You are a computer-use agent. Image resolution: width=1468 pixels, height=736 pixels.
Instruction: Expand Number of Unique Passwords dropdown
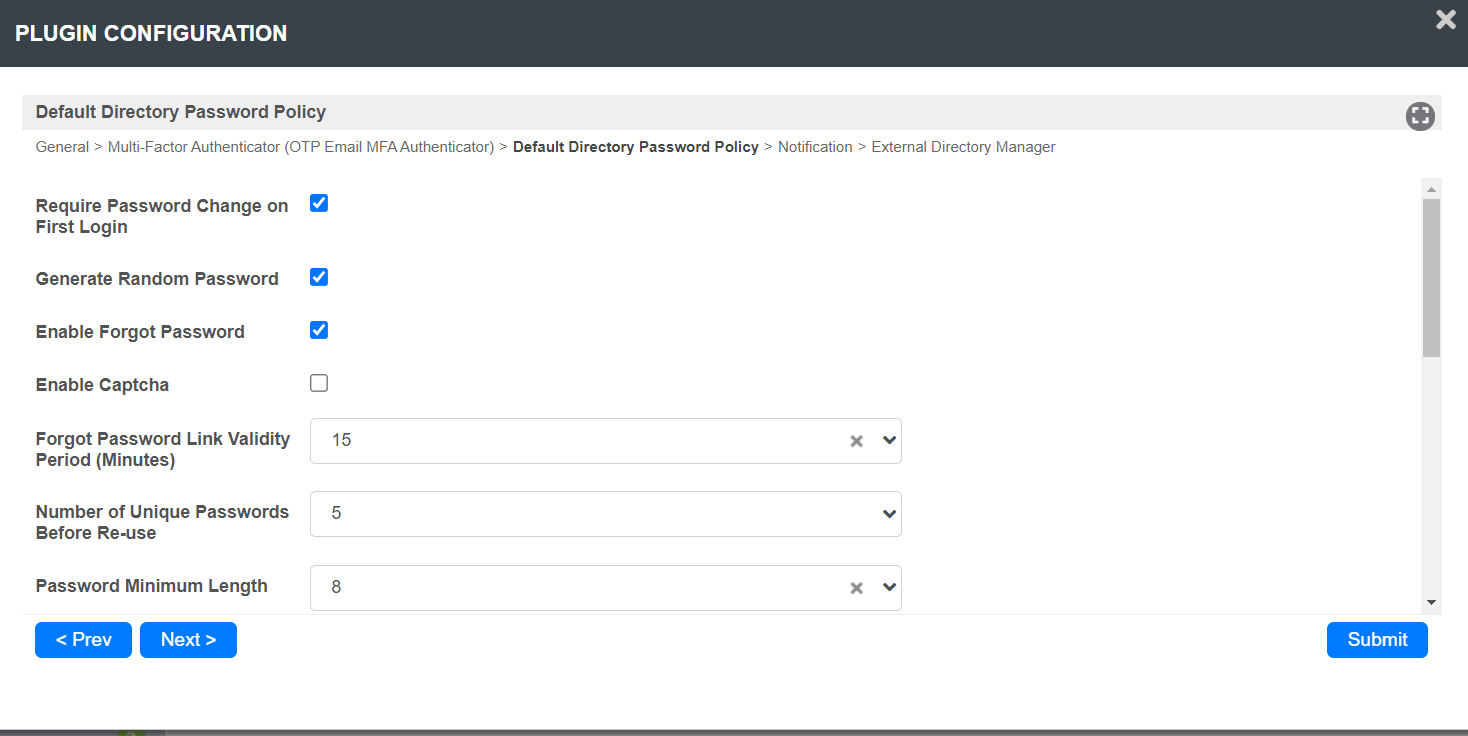(x=889, y=514)
